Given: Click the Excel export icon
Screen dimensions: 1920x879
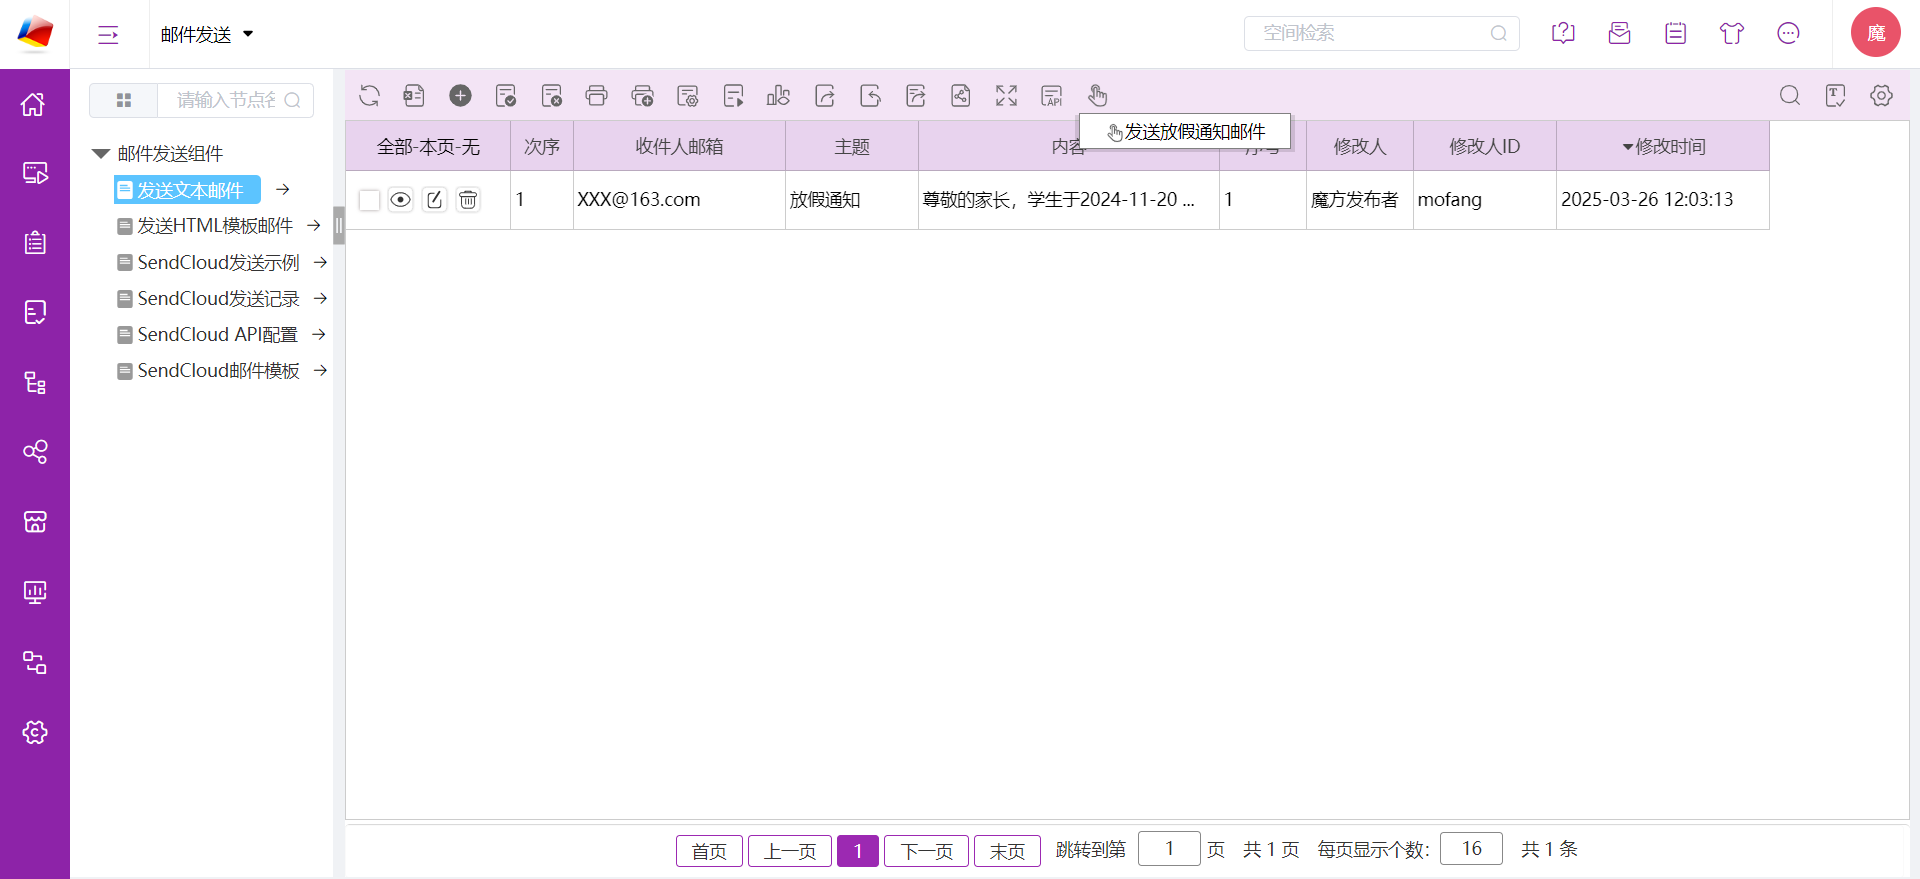Looking at the screenshot, I should click(414, 96).
